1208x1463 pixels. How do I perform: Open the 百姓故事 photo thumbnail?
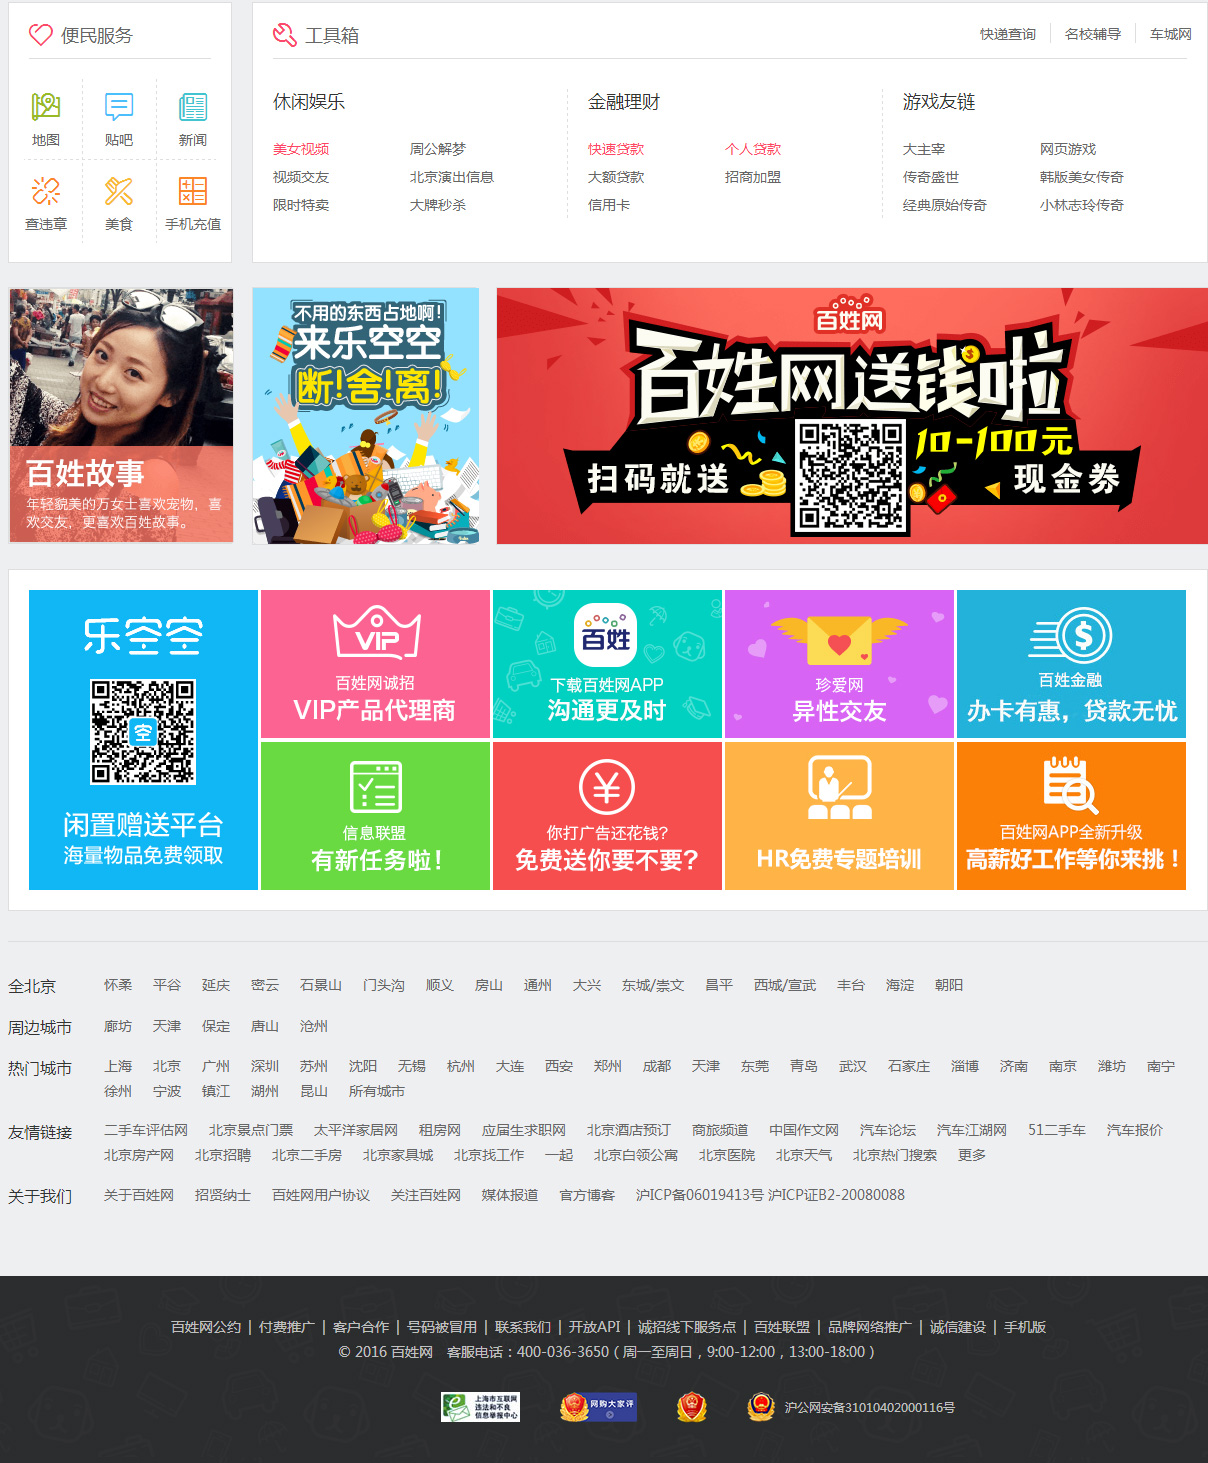[121, 416]
